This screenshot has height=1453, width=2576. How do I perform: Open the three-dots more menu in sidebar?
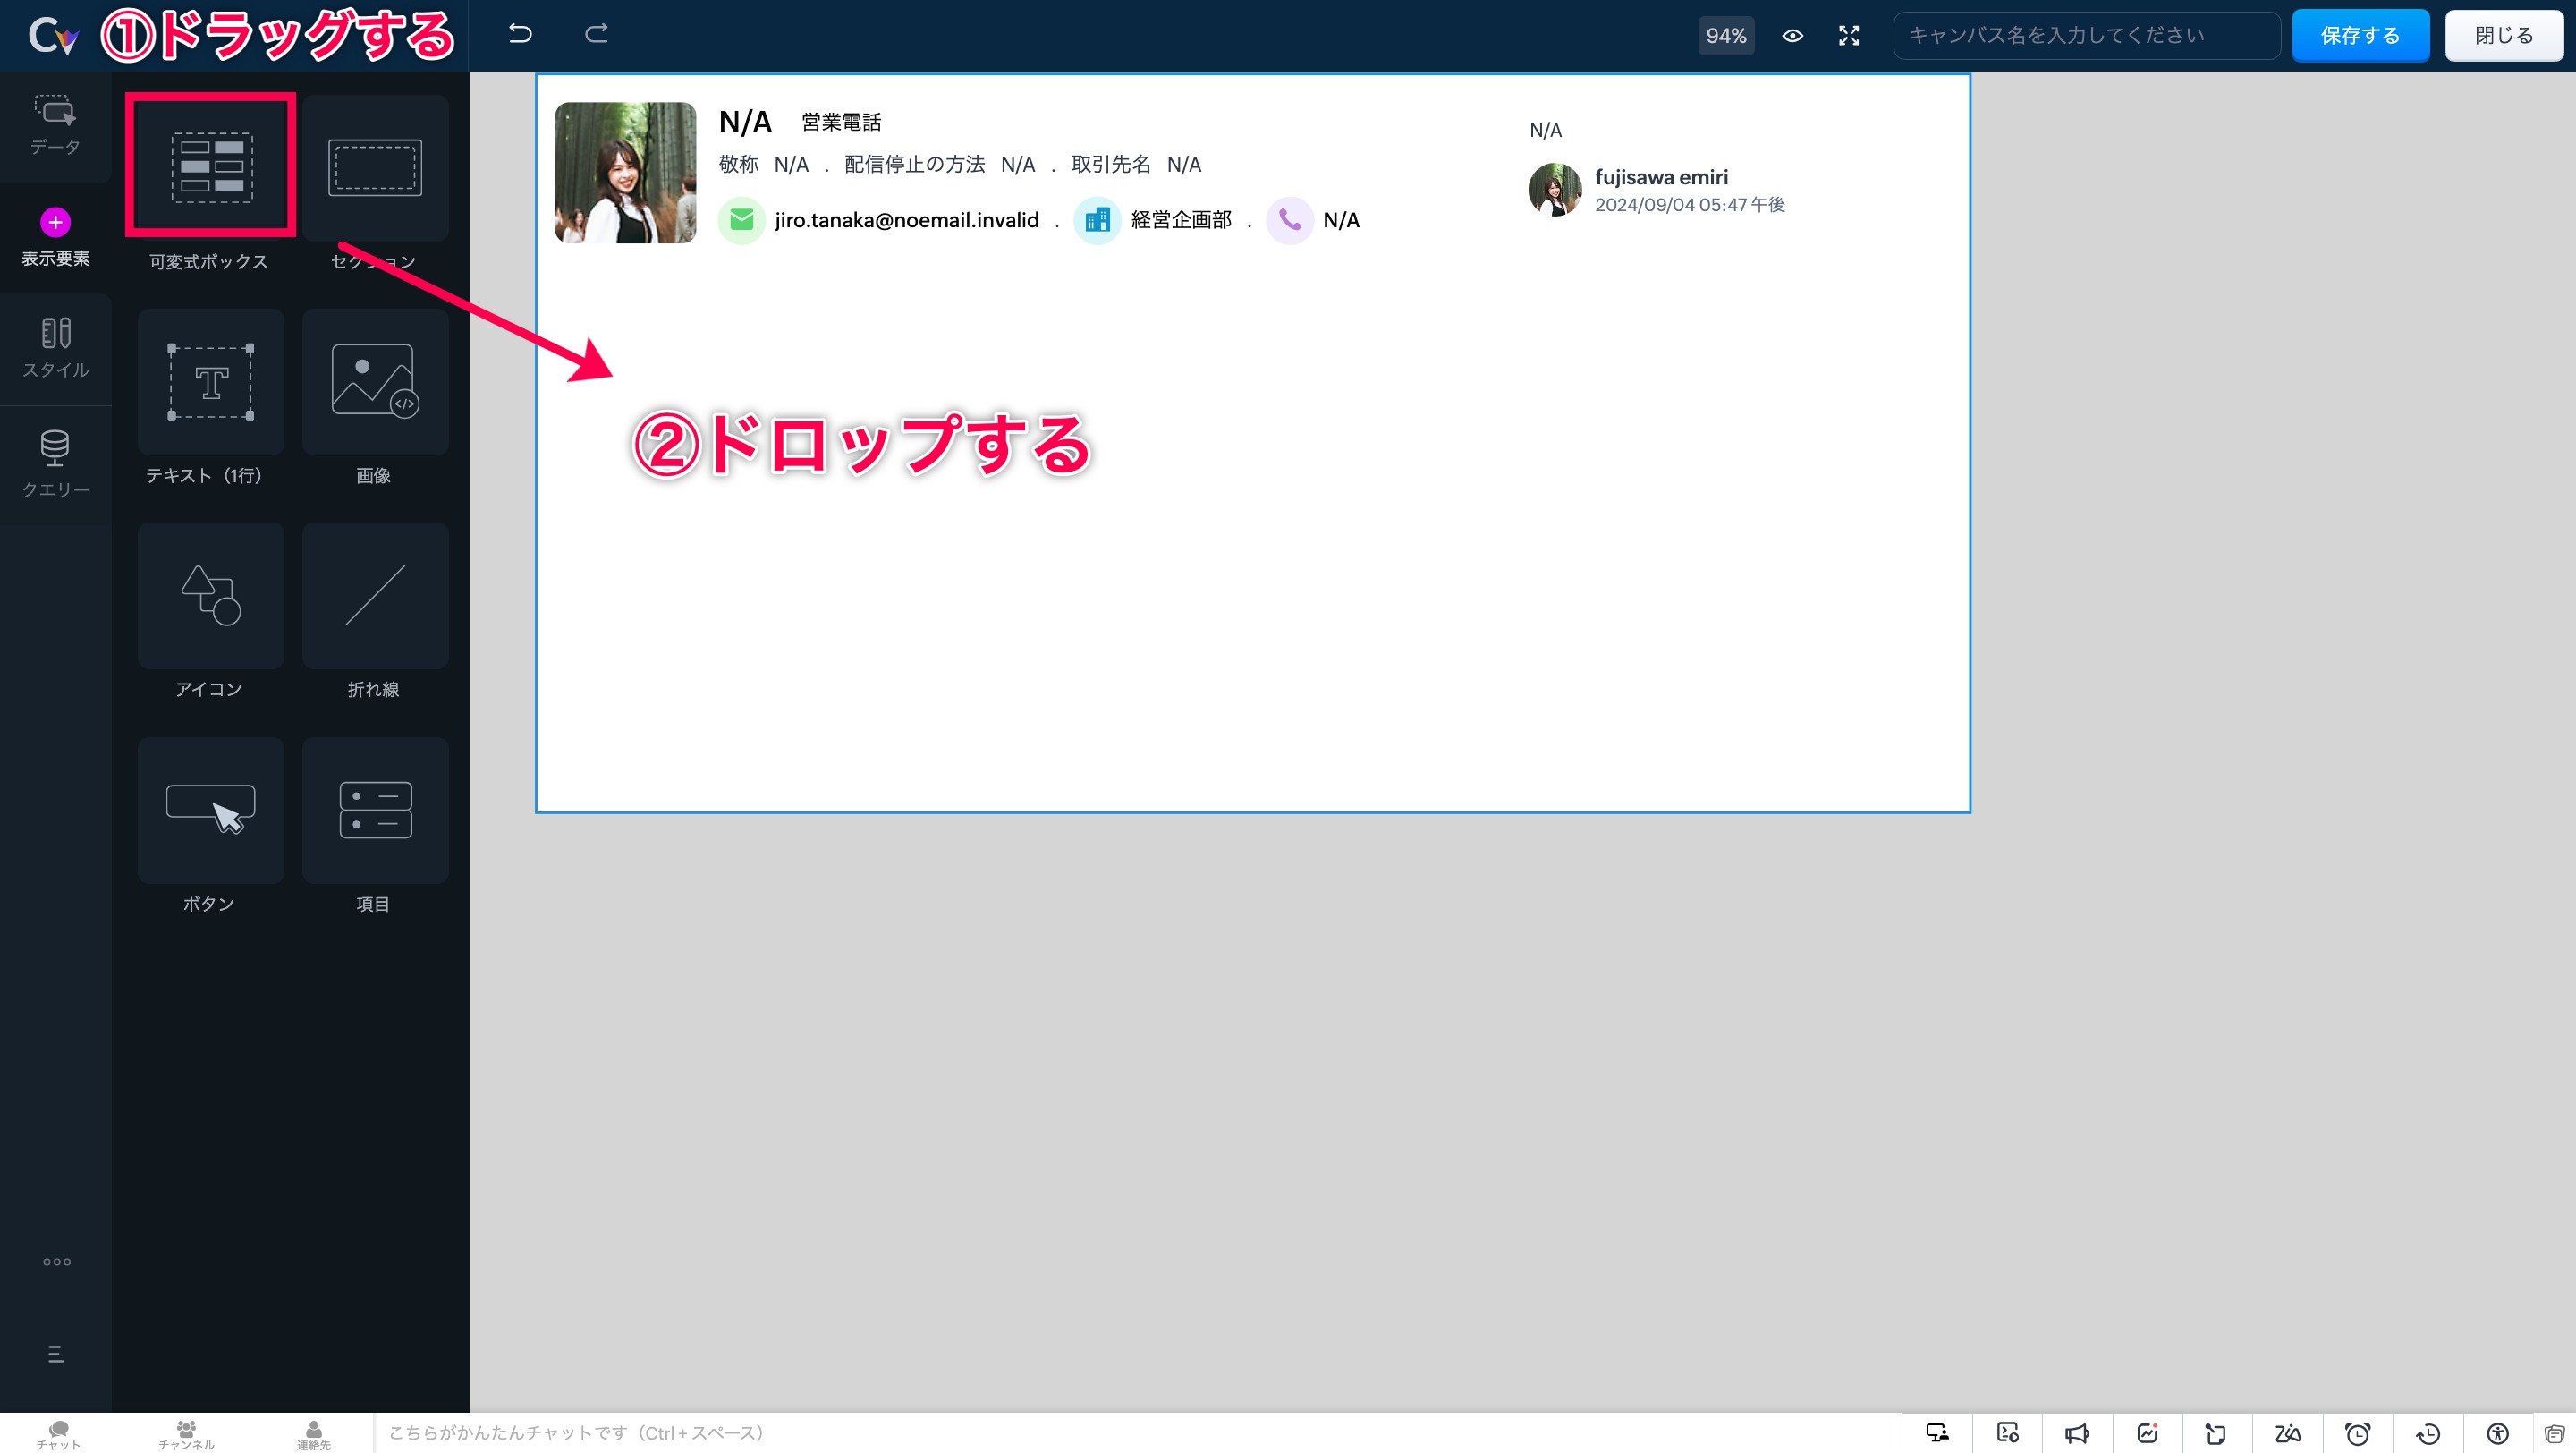click(x=56, y=1261)
